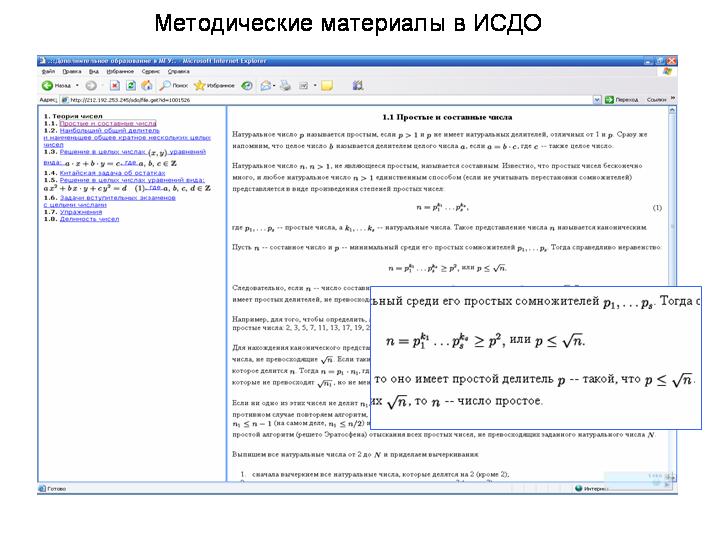Print the page with printer icon
720x540 pixels.
[x=286, y=85]
